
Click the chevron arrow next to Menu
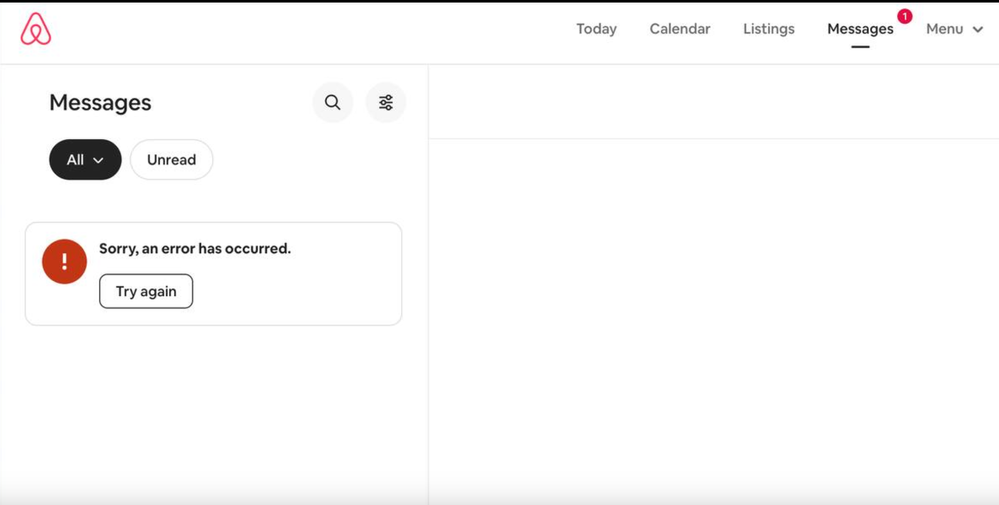[978, 30]
